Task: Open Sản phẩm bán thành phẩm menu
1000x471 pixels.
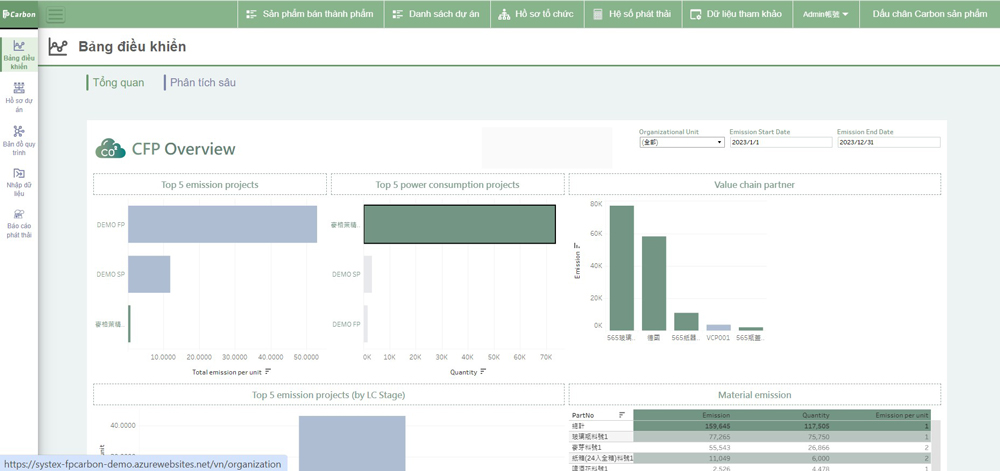Action: click(x=309, y=14)
